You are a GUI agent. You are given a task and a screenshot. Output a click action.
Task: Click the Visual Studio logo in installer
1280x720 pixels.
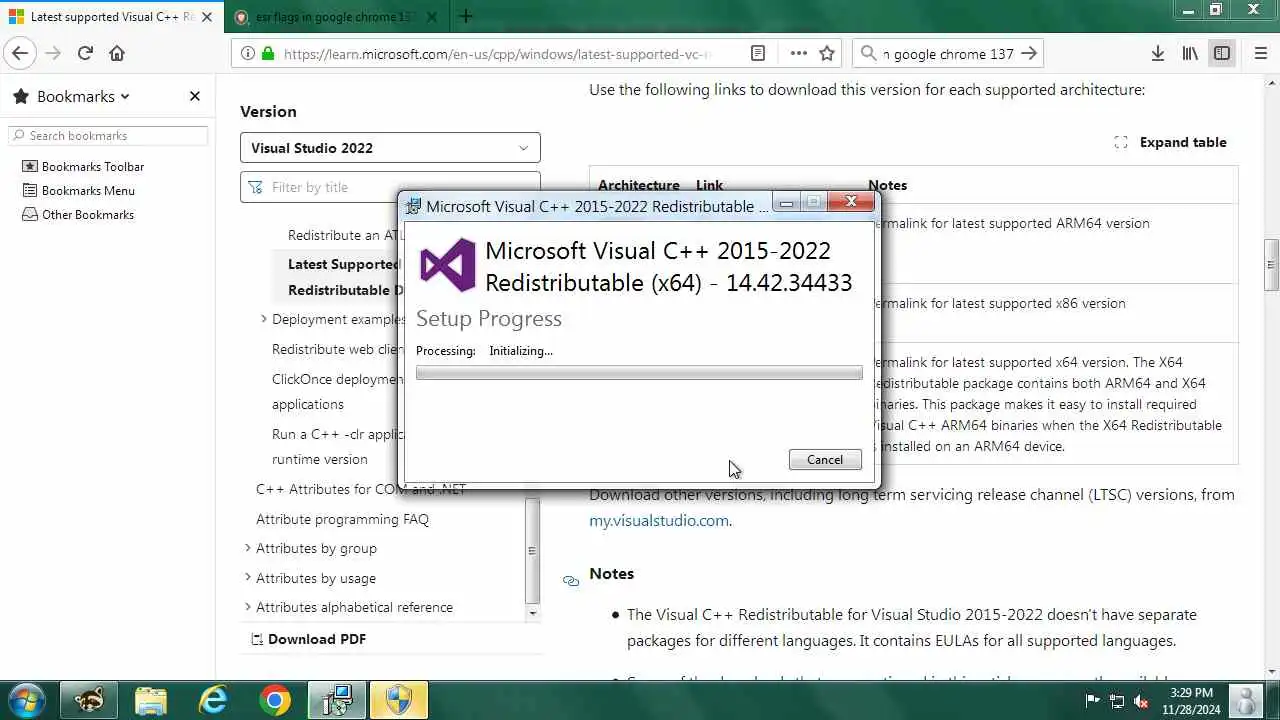tap(448, 265)
